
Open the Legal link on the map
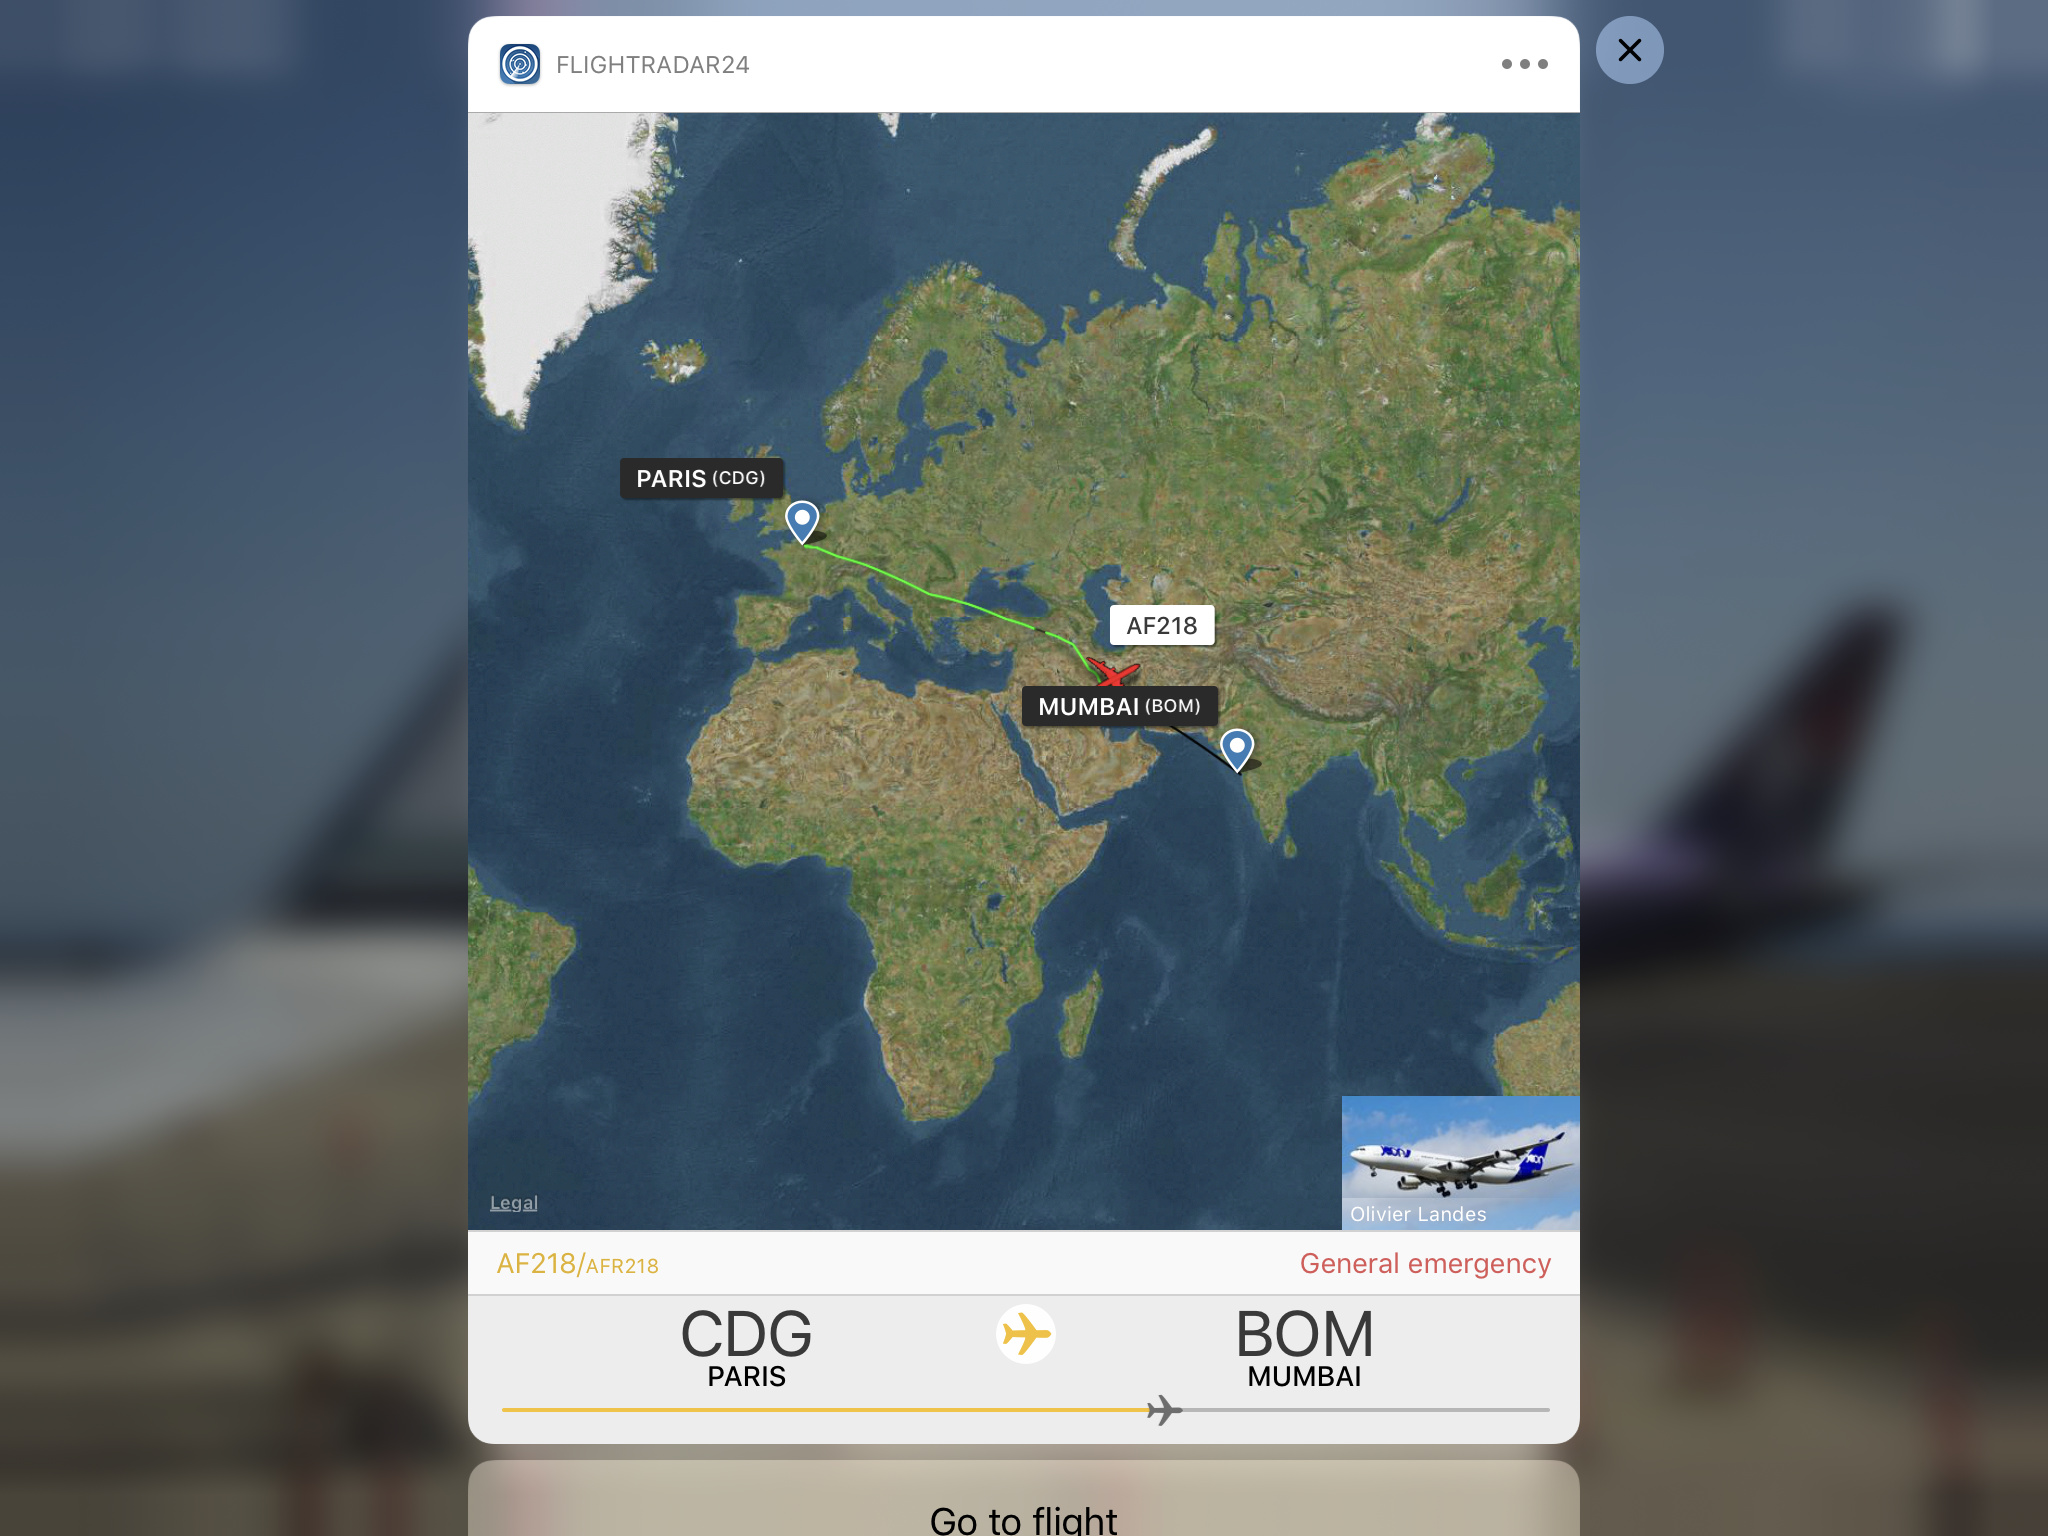point(514,1203)
